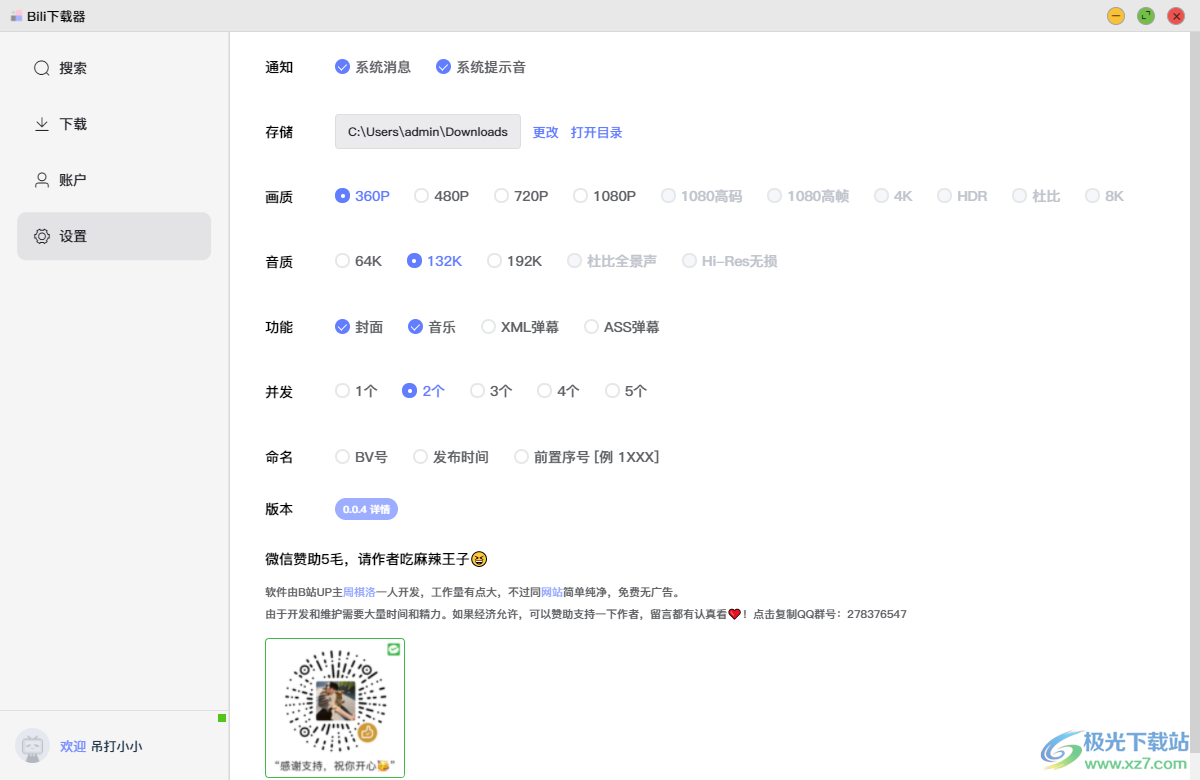
Task: Click the 0.0.4 详情 version badge
Action: click(366, 509)
